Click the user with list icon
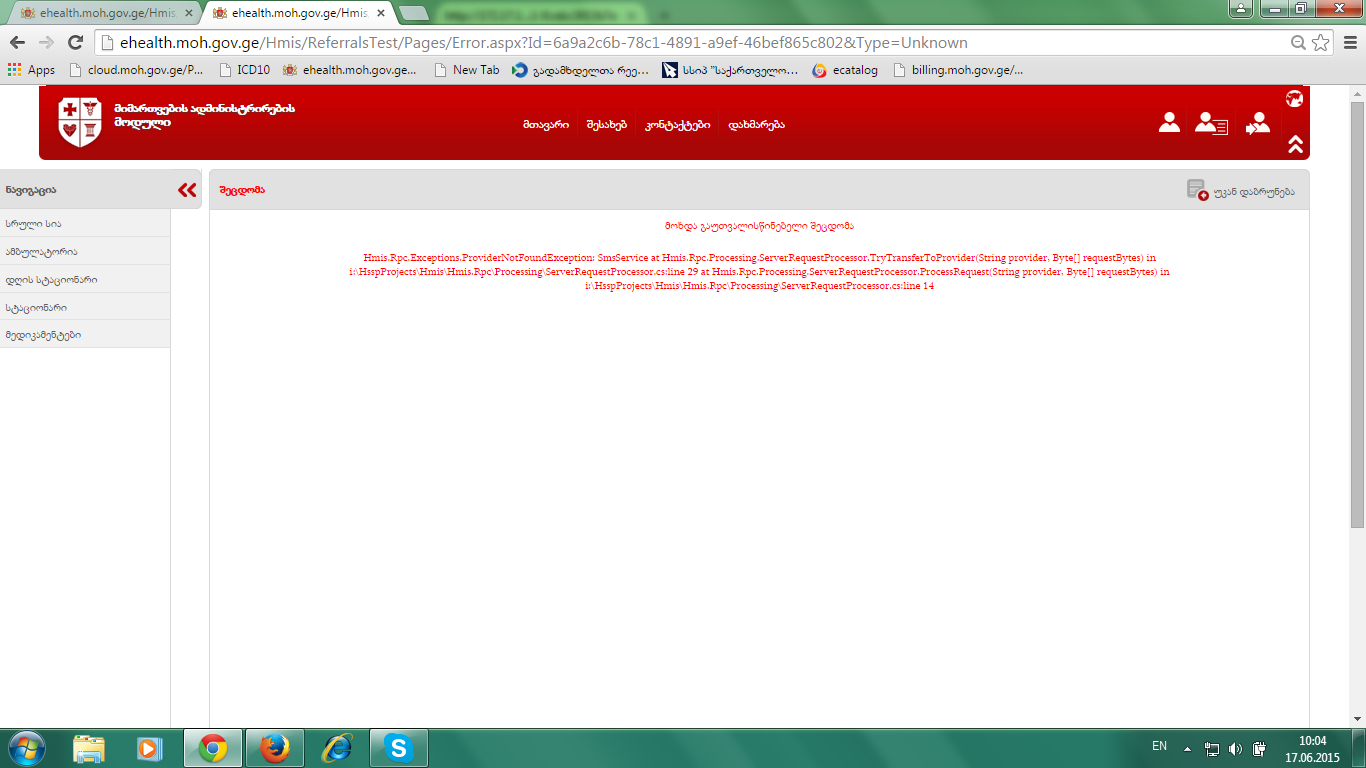Image resolution: width=1366 pixels, height=768 pixels. 1211,123
